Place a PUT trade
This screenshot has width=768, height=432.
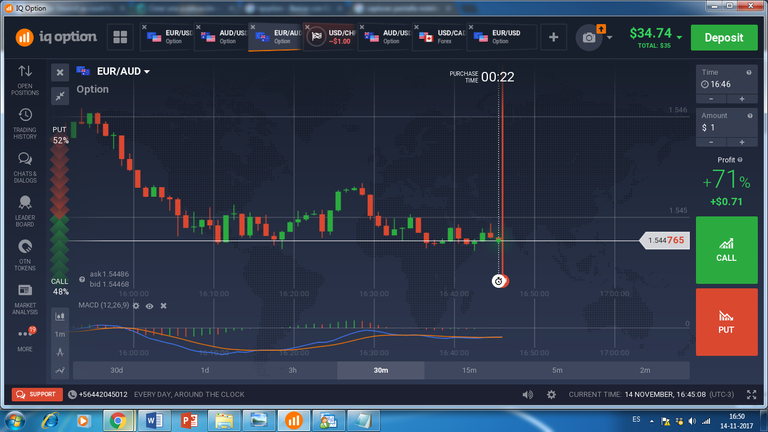pos(726,322)
